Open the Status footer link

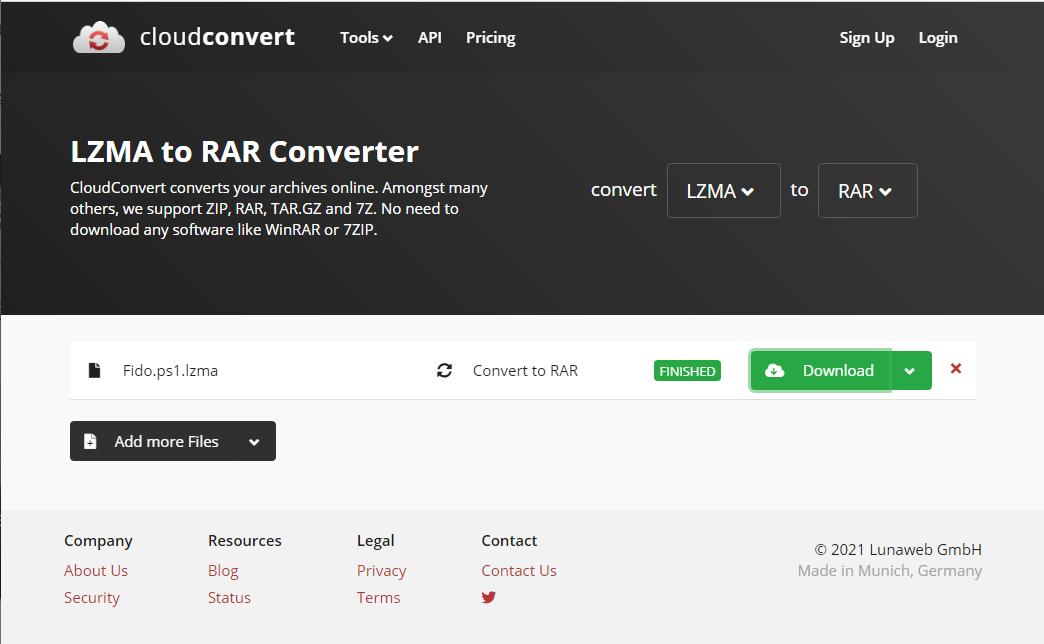pos(229,597)
